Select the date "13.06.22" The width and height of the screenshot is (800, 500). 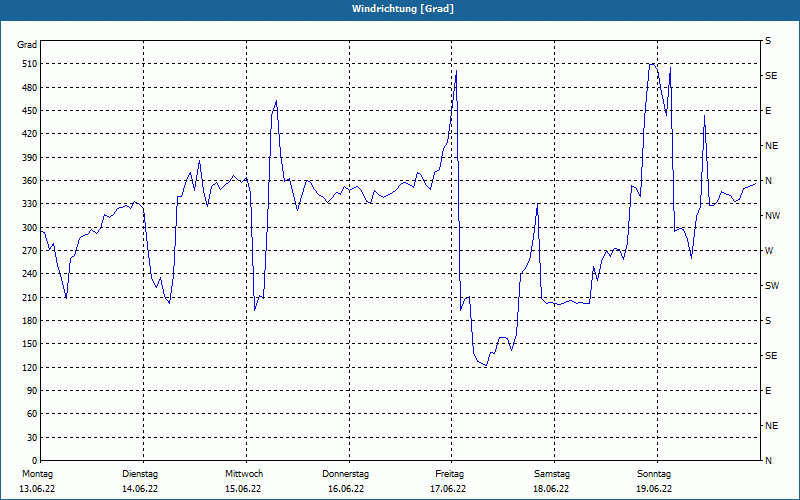(x=37, y=489)
